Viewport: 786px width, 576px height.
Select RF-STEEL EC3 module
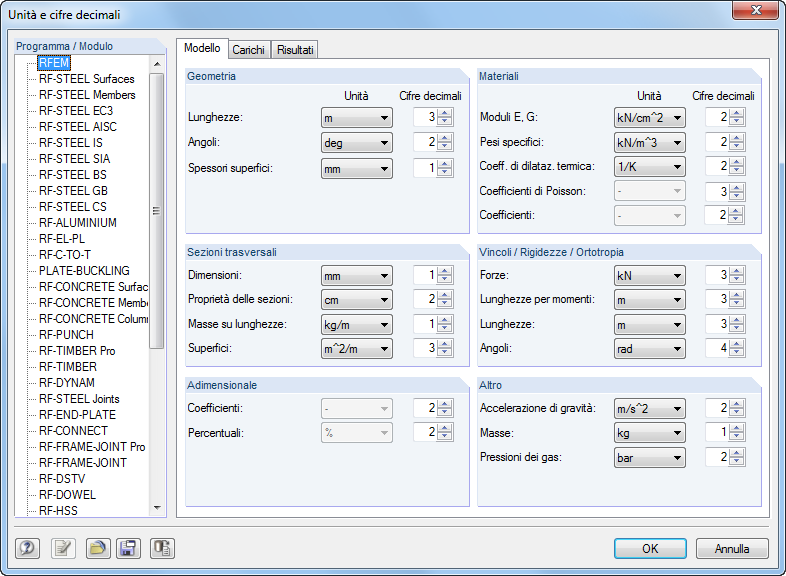76,111
